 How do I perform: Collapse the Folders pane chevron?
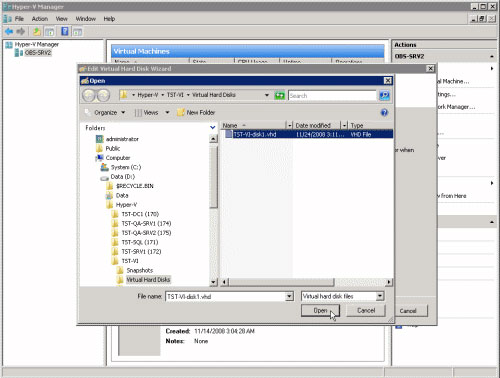pos(213,128)
